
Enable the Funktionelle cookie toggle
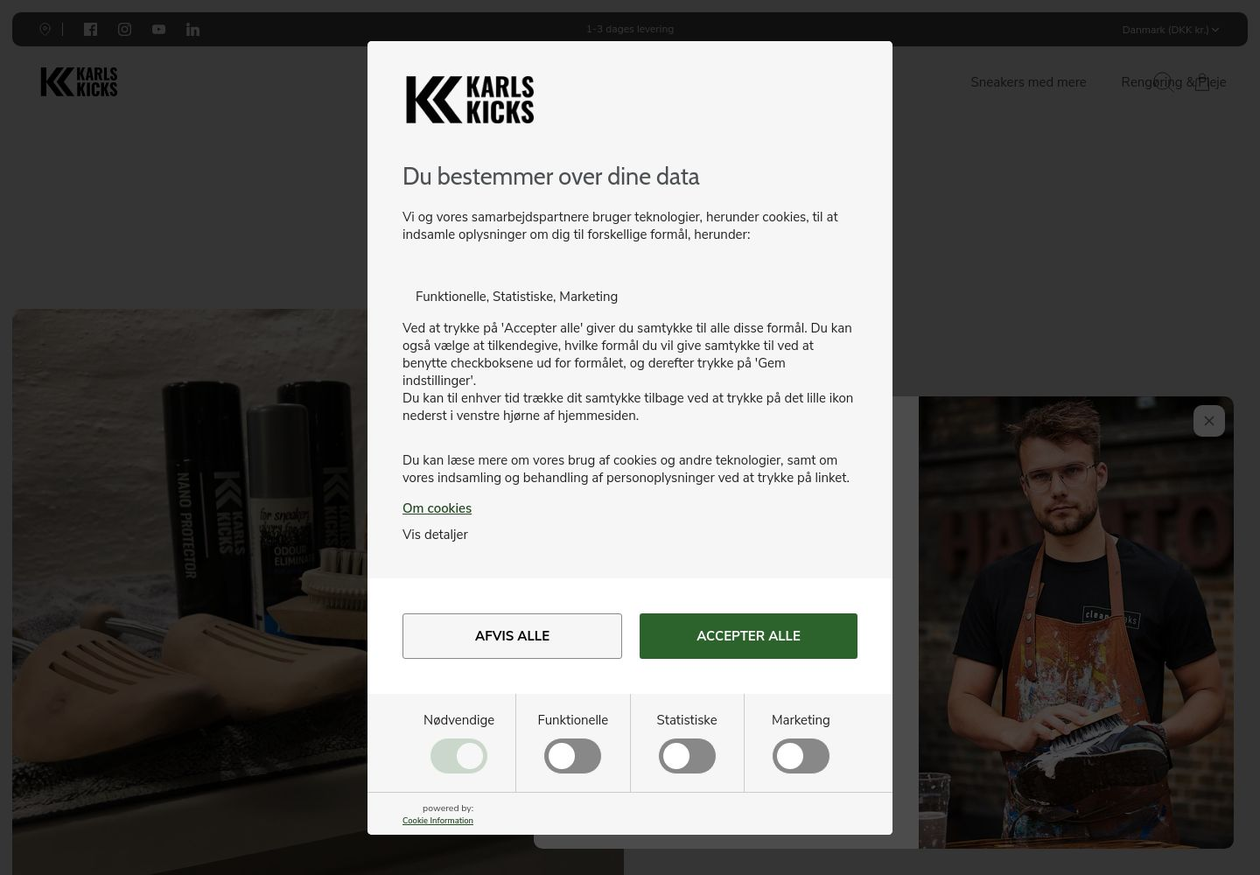tap(573, 756)
